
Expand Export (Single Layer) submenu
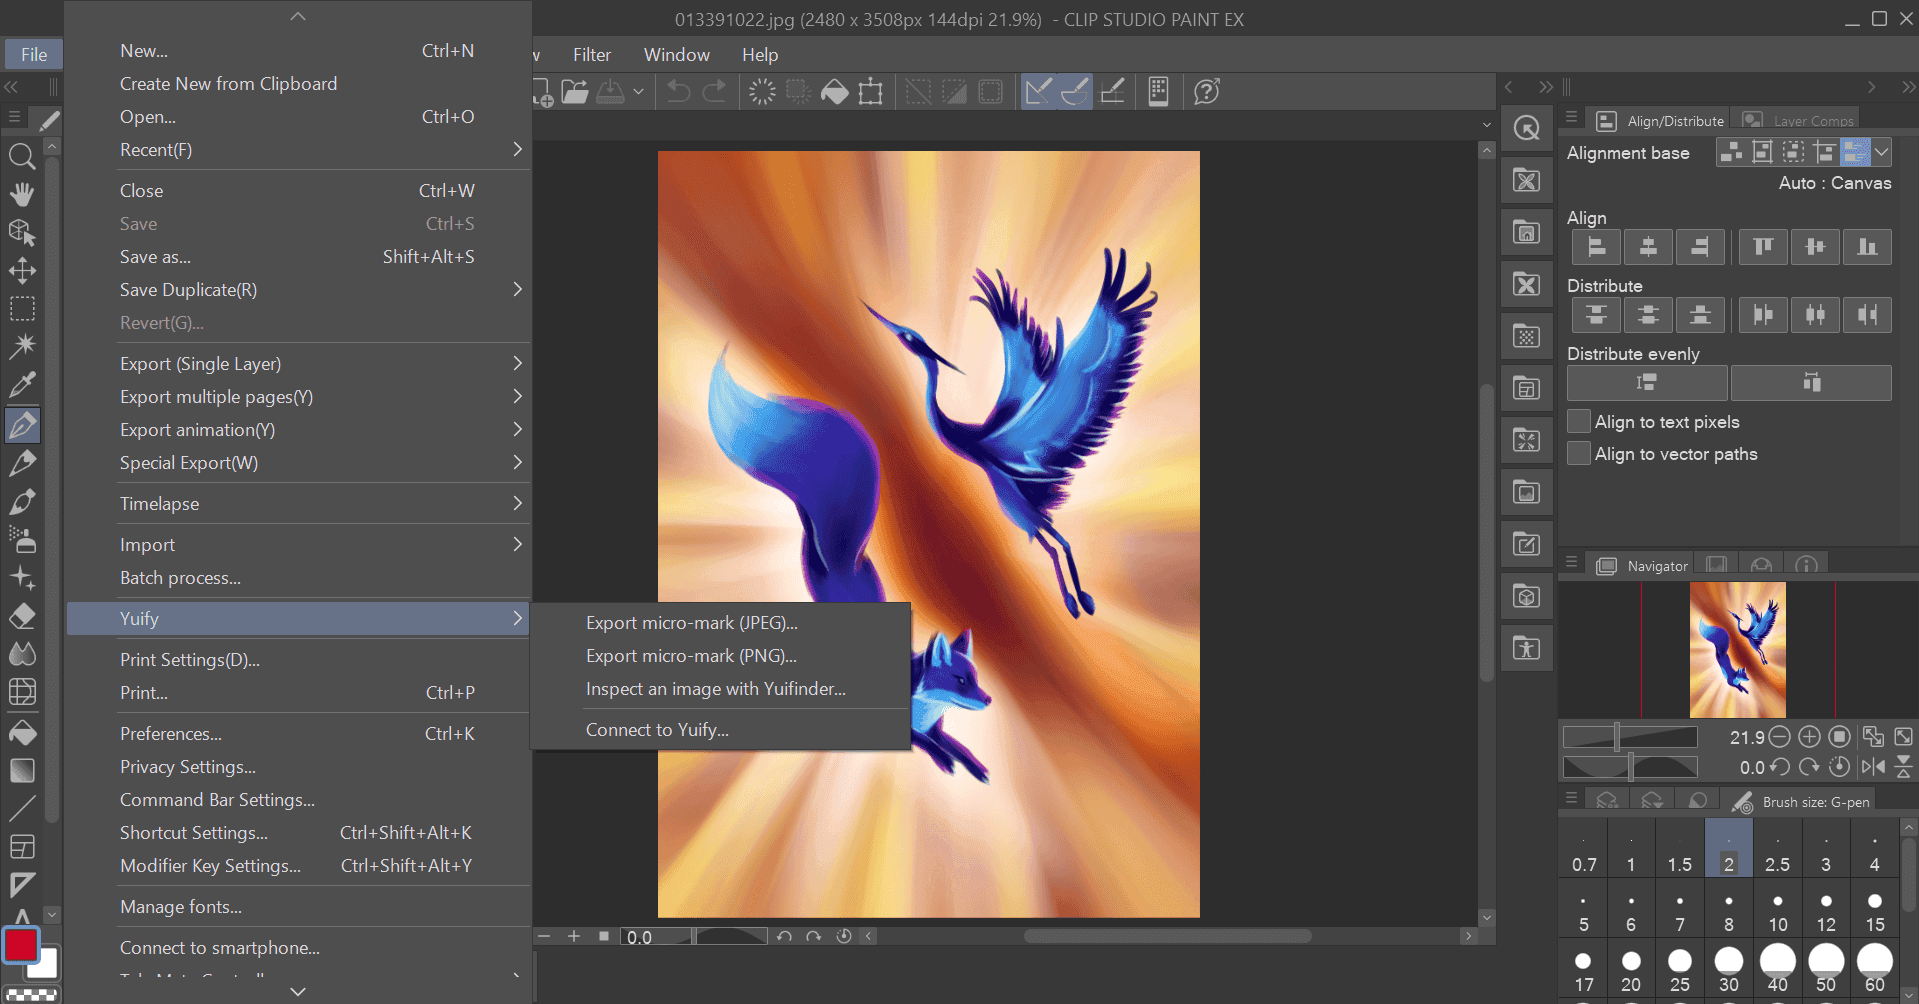pyautogui.click(x=298, y=364)
